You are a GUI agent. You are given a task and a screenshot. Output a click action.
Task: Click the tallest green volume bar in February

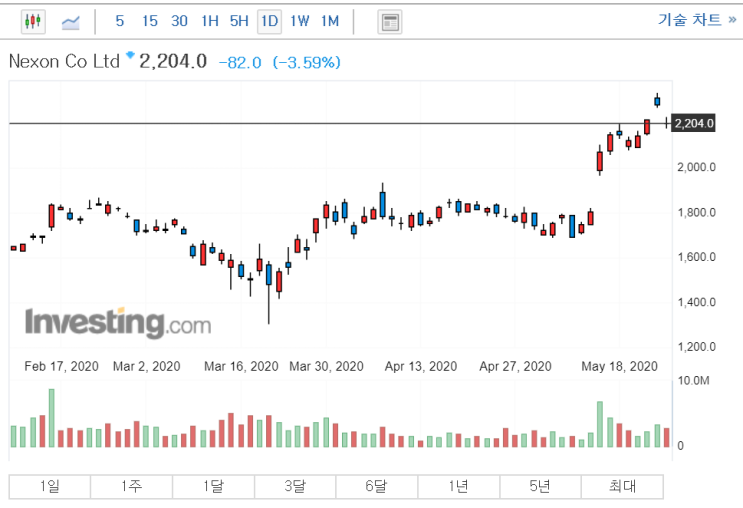(x=52, y=418)
